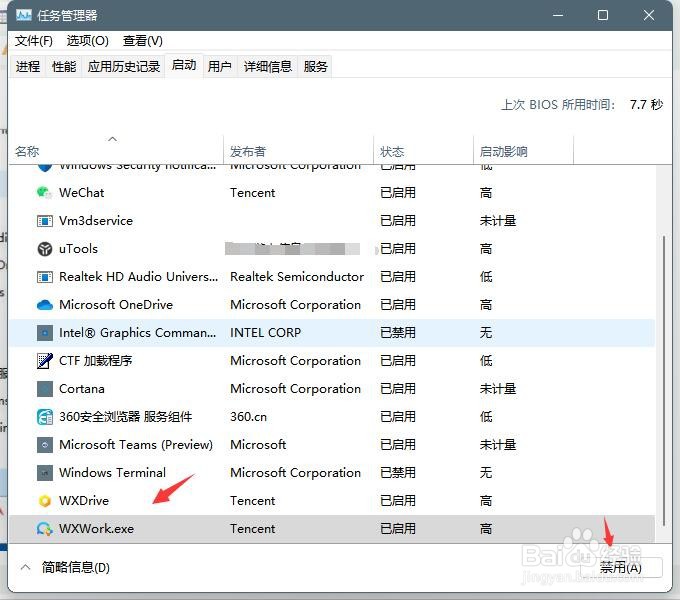
Task: Click Microsoft publisher of Teams row
Action: (x=258, y=445)
